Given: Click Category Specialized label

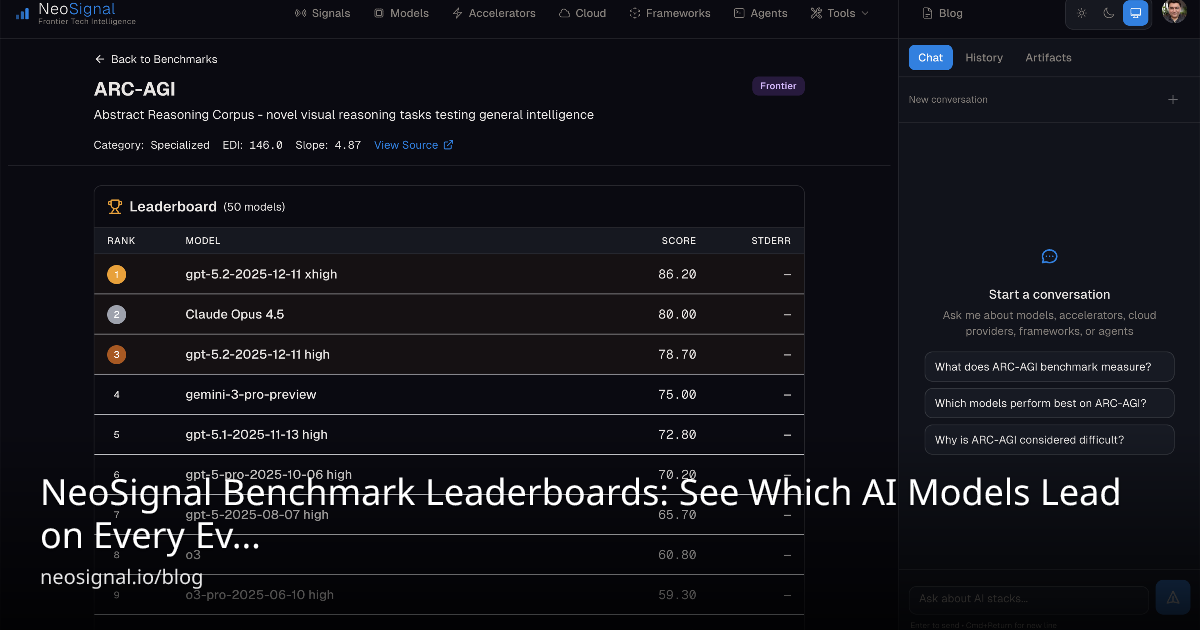Looking at the screenshot, I should point(152,145).
